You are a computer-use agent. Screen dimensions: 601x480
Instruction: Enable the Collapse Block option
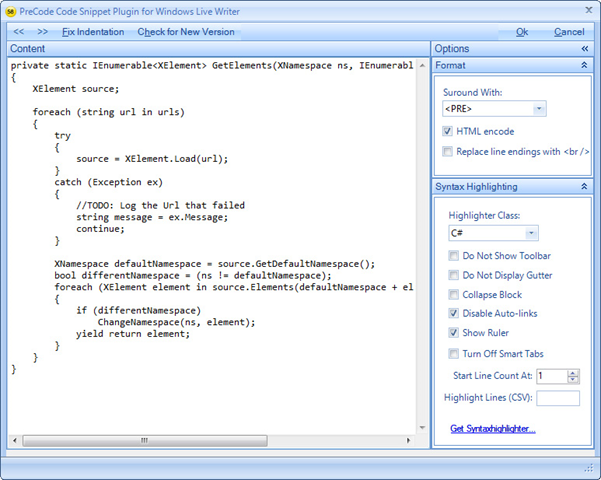(453, 294)
